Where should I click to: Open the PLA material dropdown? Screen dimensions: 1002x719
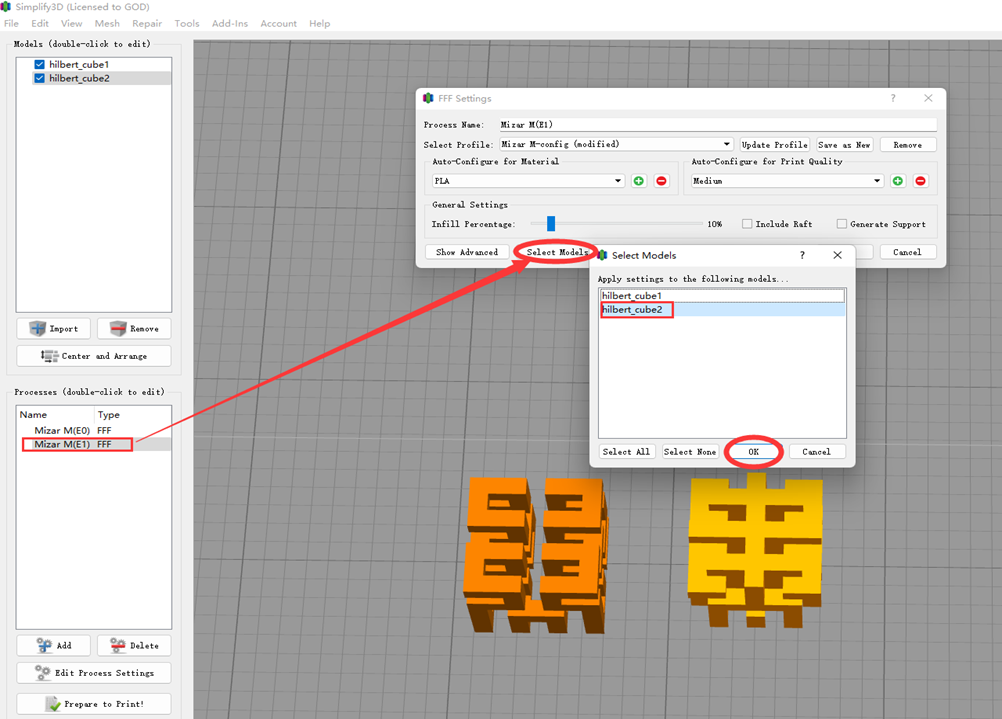[528, 181]
